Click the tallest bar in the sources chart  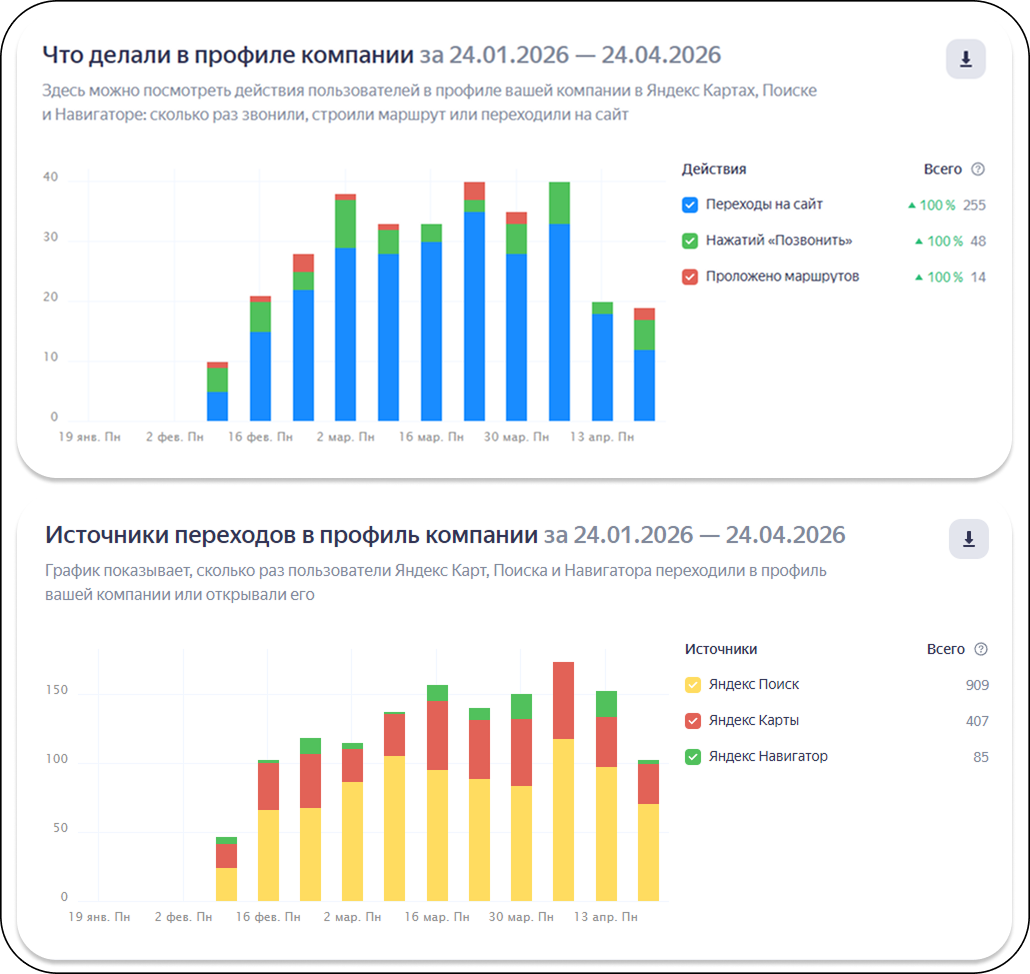(x=564, y=782)
